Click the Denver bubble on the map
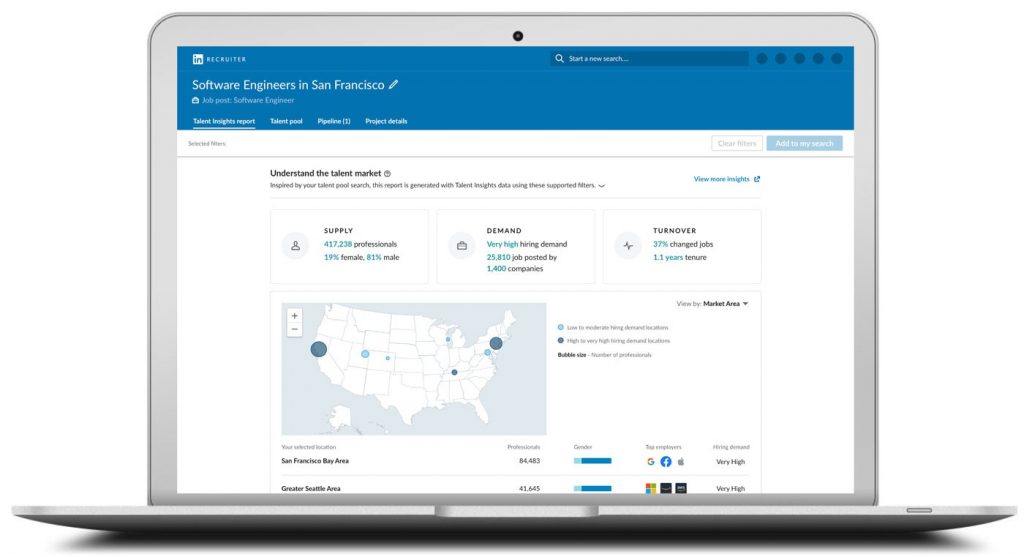Viewport: 1024px width, 557px height. [388, 358]
